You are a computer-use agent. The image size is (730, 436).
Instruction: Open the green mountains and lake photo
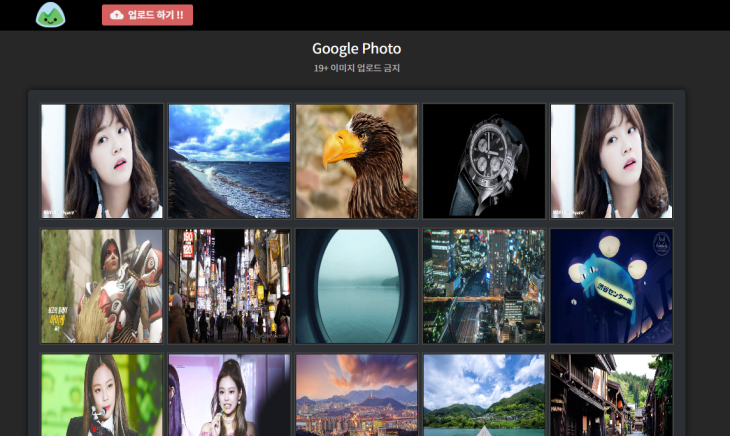point(484,395)
